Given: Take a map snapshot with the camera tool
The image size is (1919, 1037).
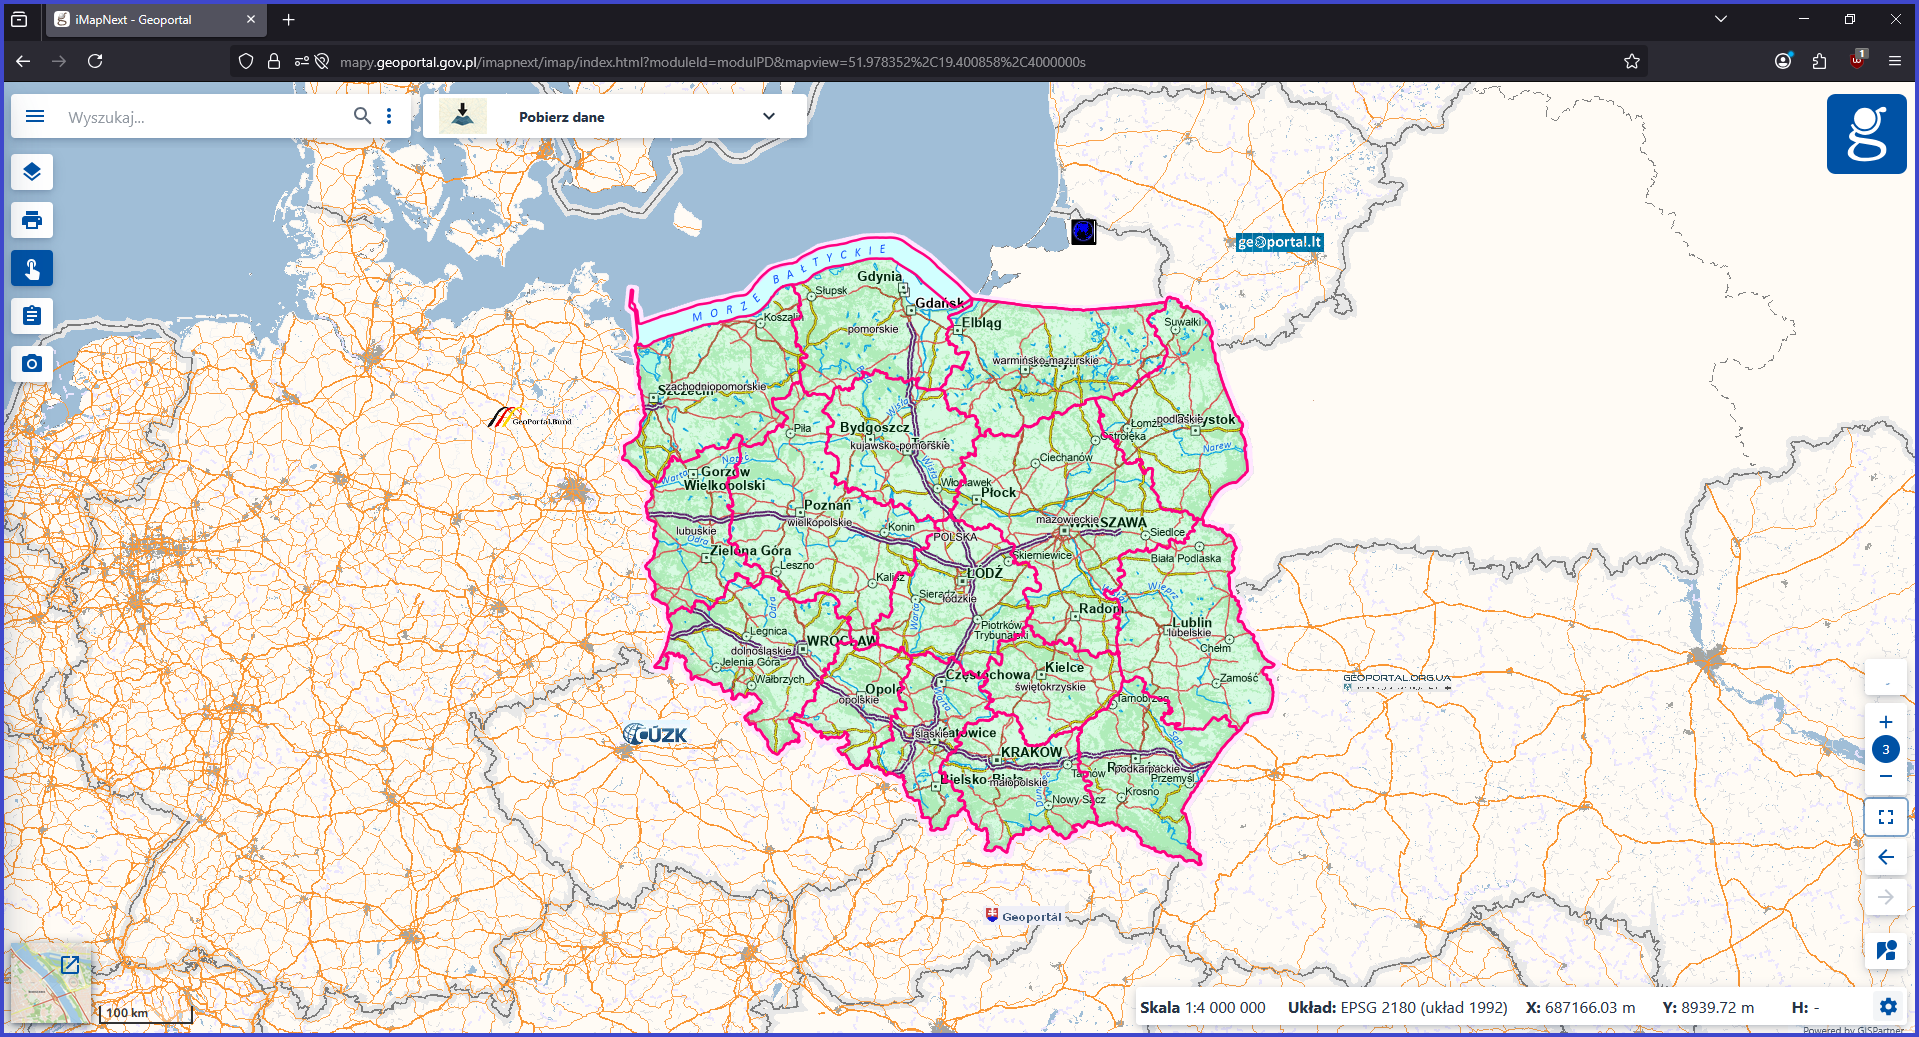Looking at the screenshot, I should coord(31,364).
